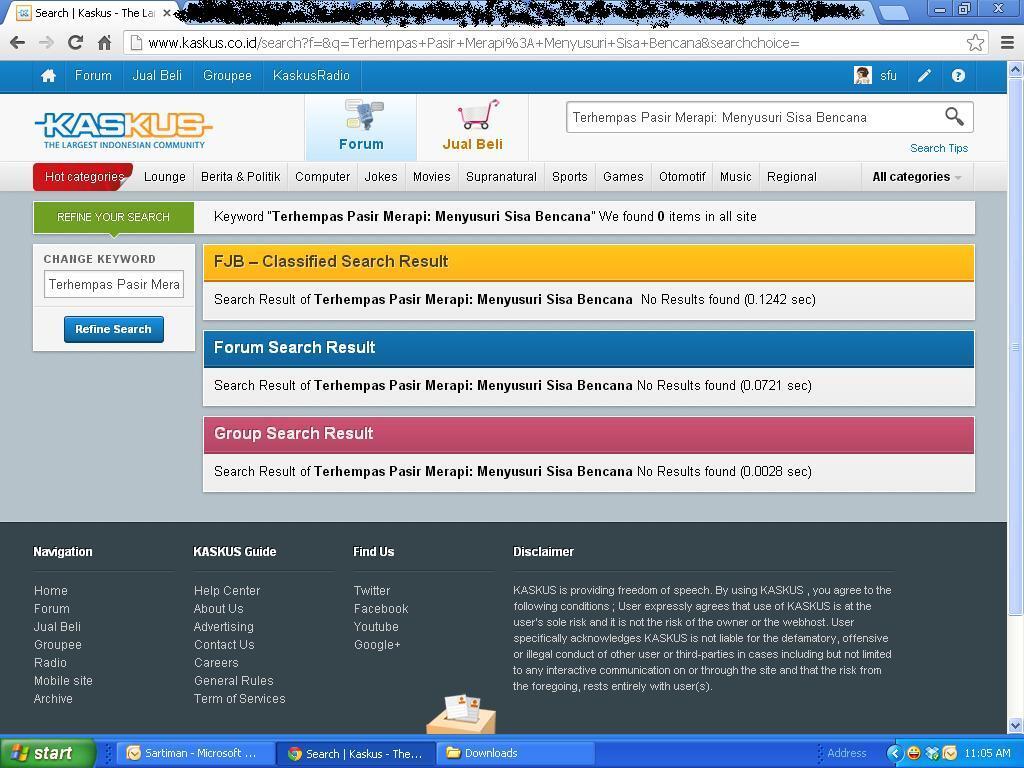Screen dimensions: 1024x768
Task: Open Computer category
Action: (x=323, y=177)
